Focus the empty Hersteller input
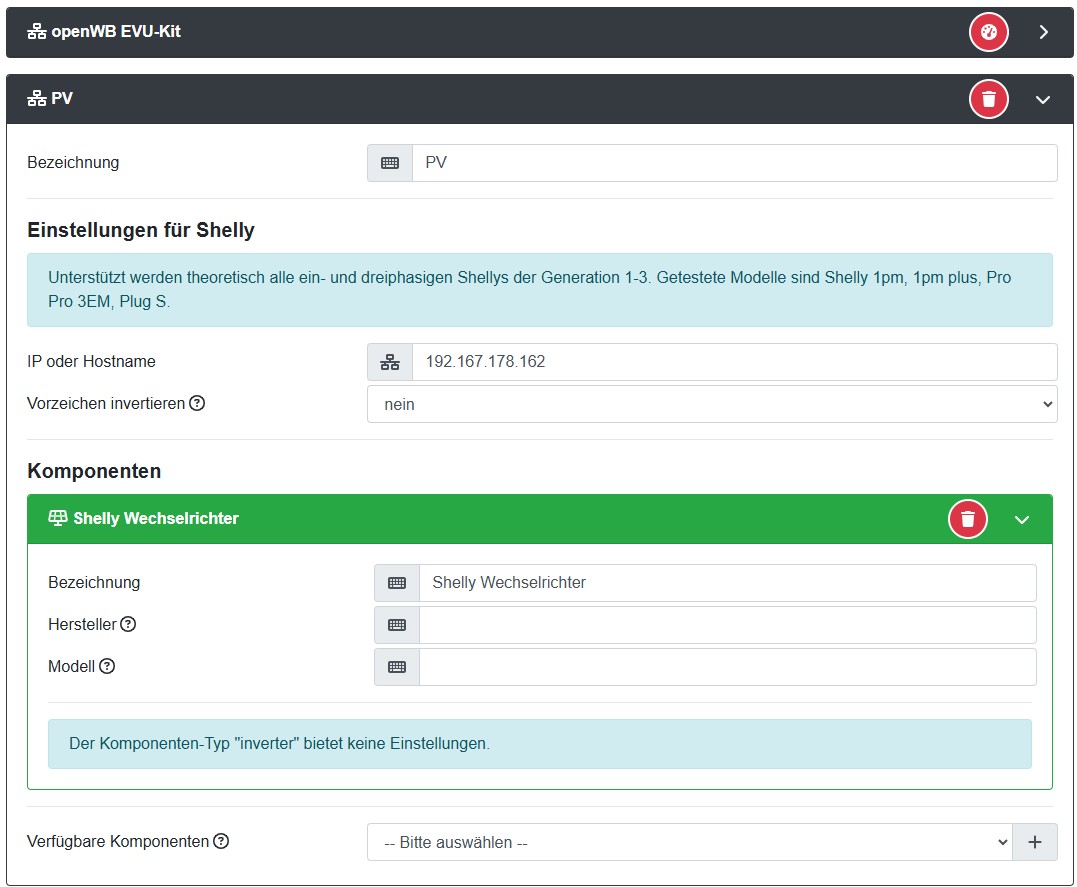The height and width of the screenshot is (887, 1077). pos(727,625)
